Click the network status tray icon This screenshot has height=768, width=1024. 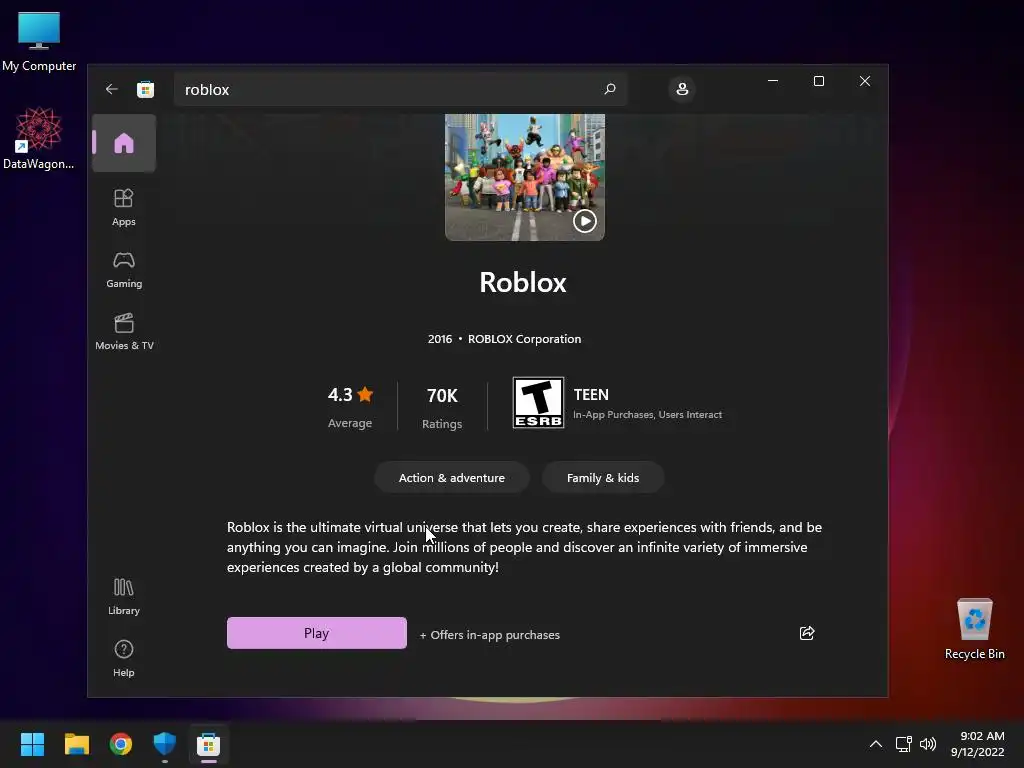904,744
